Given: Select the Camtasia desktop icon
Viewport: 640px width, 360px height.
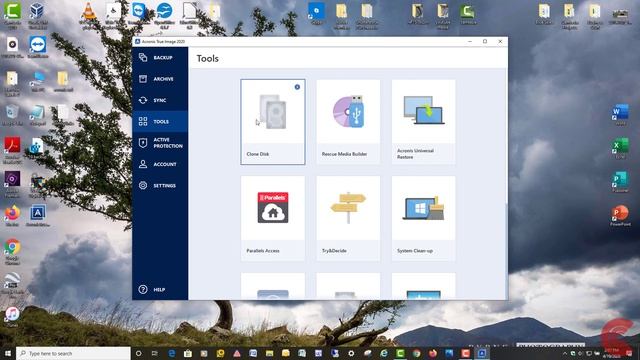Looking at the screenshot, I should point(12,16).
